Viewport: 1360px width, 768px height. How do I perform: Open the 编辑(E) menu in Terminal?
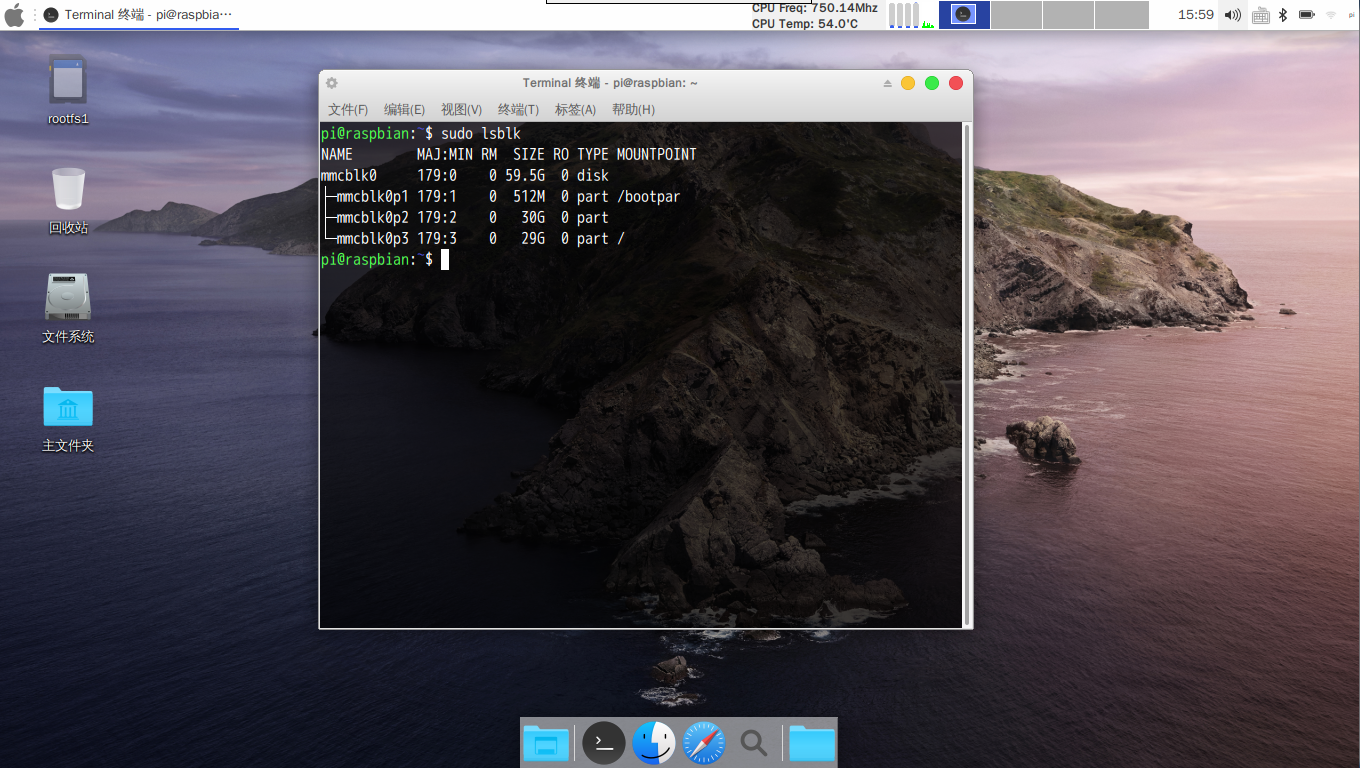click(404, 110)
